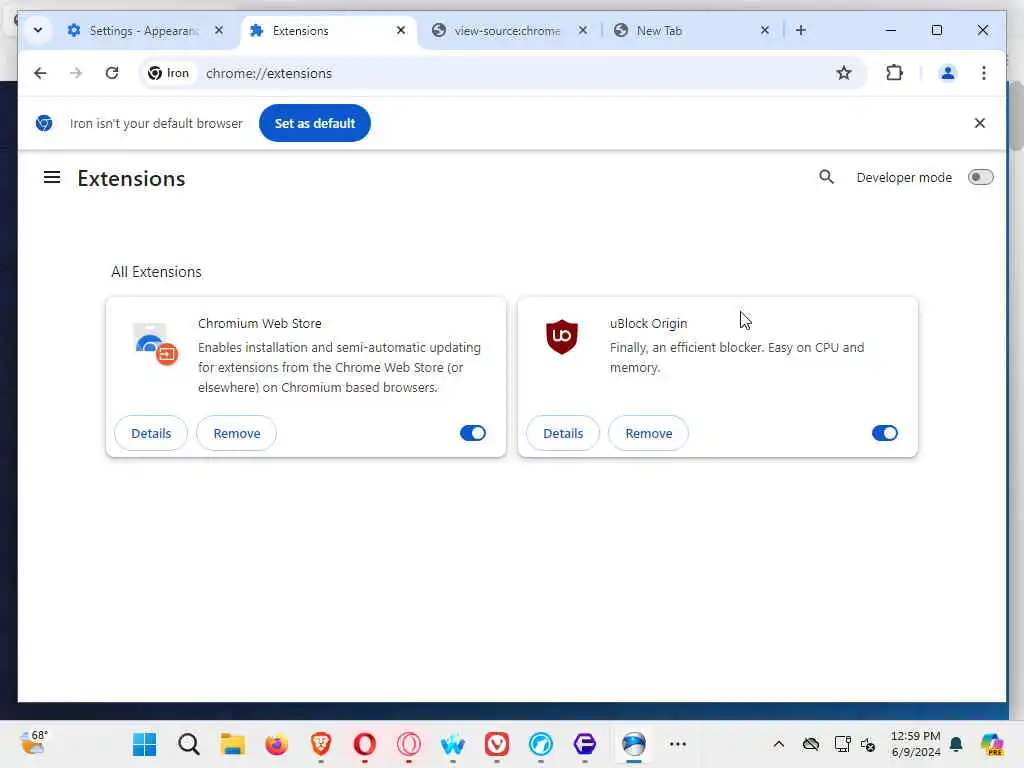
Task: Open the Extensions hamburger main menu
Action: 52,178
